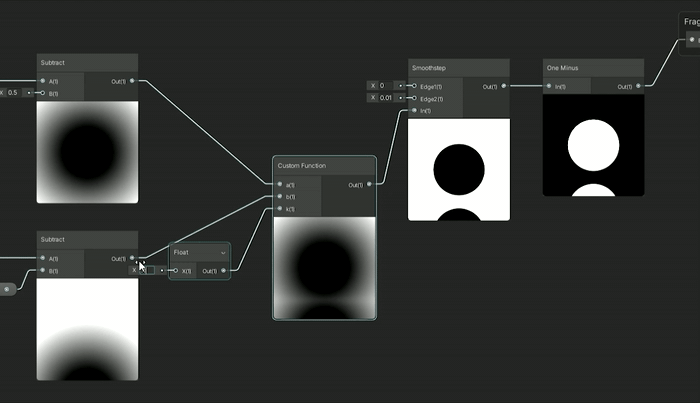700x403 pixels.
Task: Click the k(1) input port on Custom Function
Action: coord(280,209)
